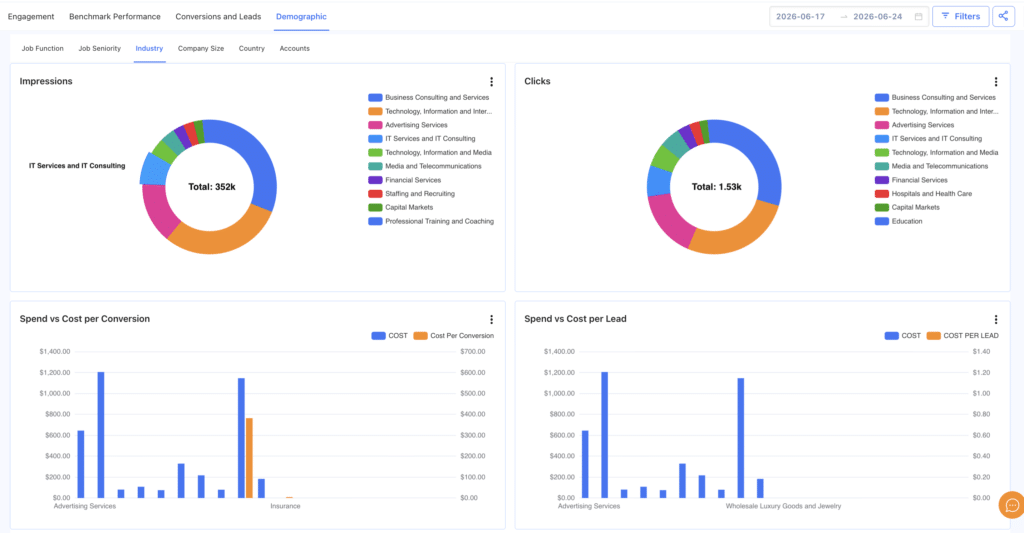The image size is (1024, 533).
Task: Open the Clicks card three-dot menu
Action: [x=996, y=82]
